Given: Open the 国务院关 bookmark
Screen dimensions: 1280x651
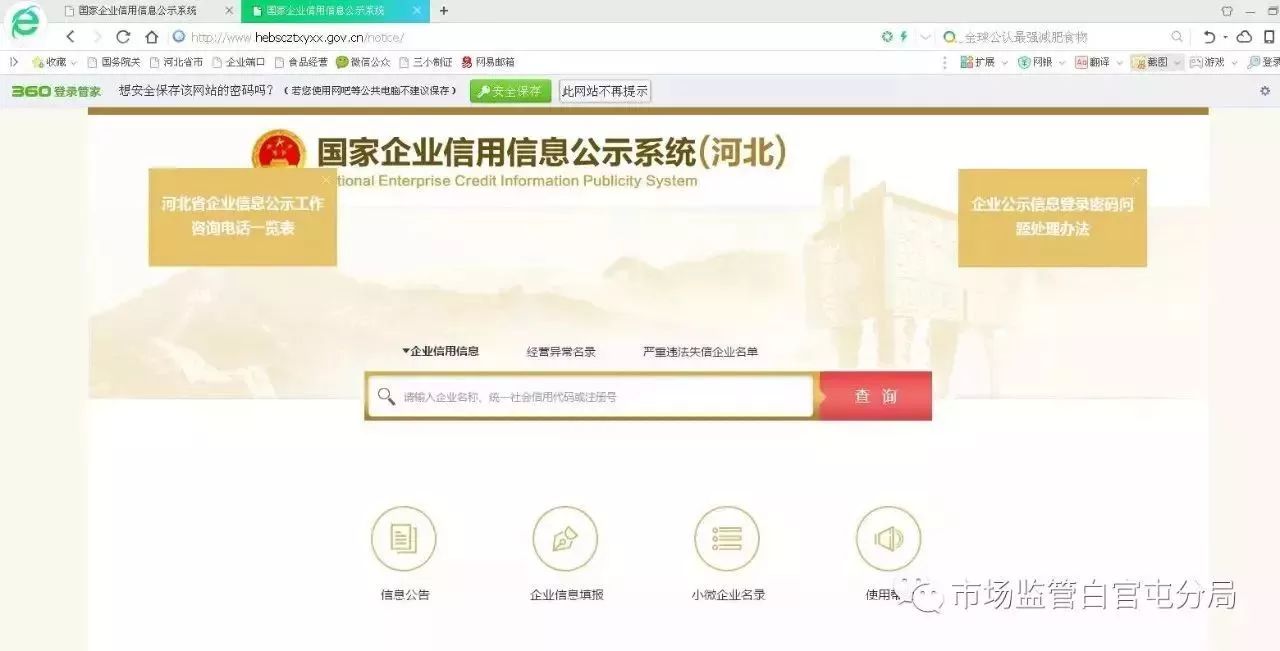Looking at the screenshot, I should coord(114,62).
